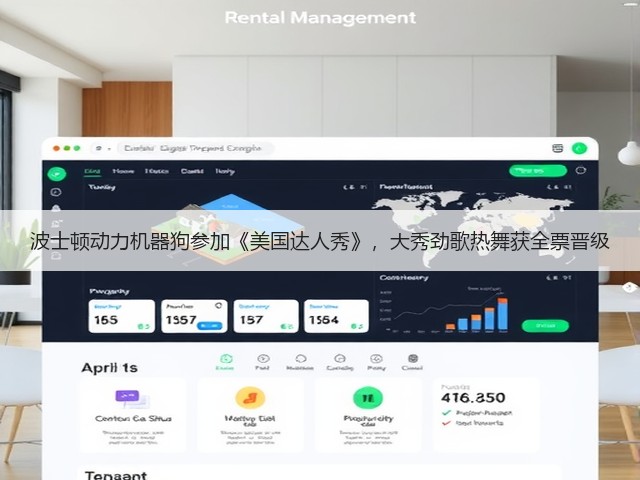
Task: Click the green button right of the bar chart
Action: tap(545, 326)
